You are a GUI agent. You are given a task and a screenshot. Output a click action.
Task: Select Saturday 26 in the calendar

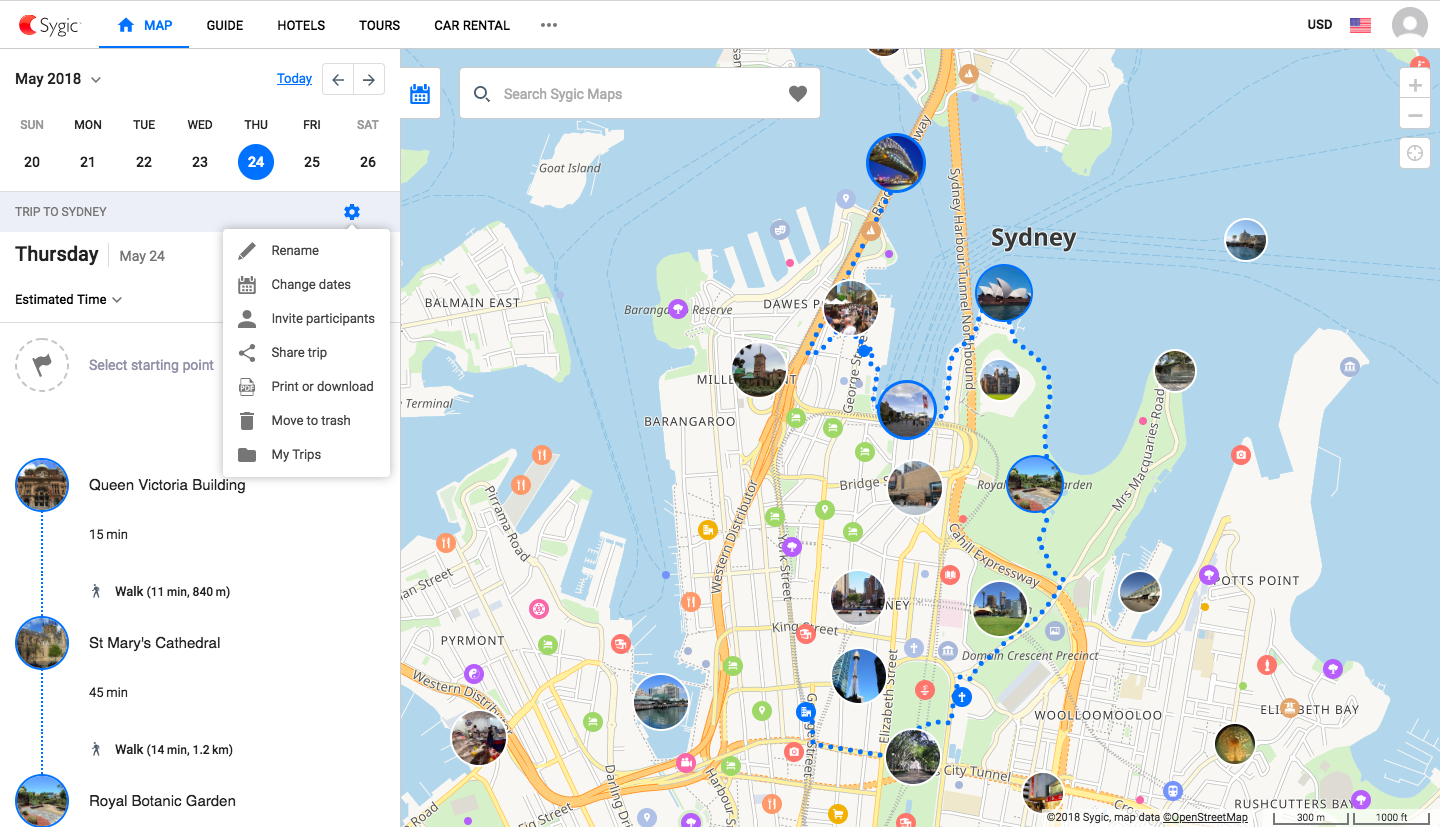tap(368, 162)
